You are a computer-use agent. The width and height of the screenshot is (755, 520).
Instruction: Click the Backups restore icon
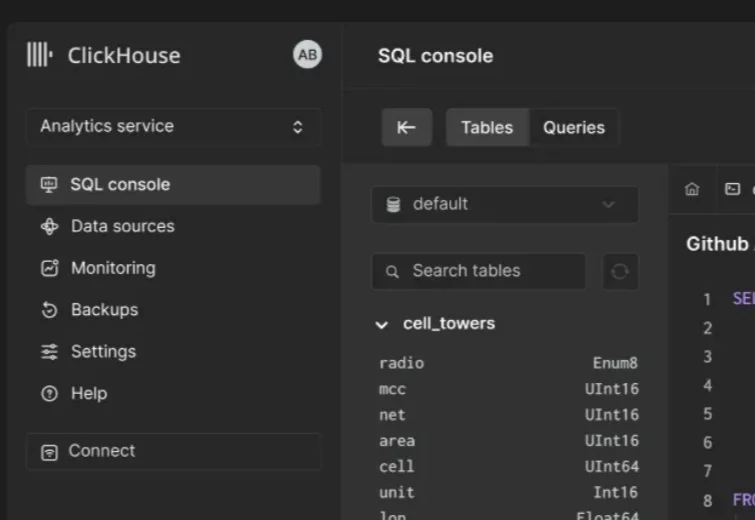click(49, 310)
